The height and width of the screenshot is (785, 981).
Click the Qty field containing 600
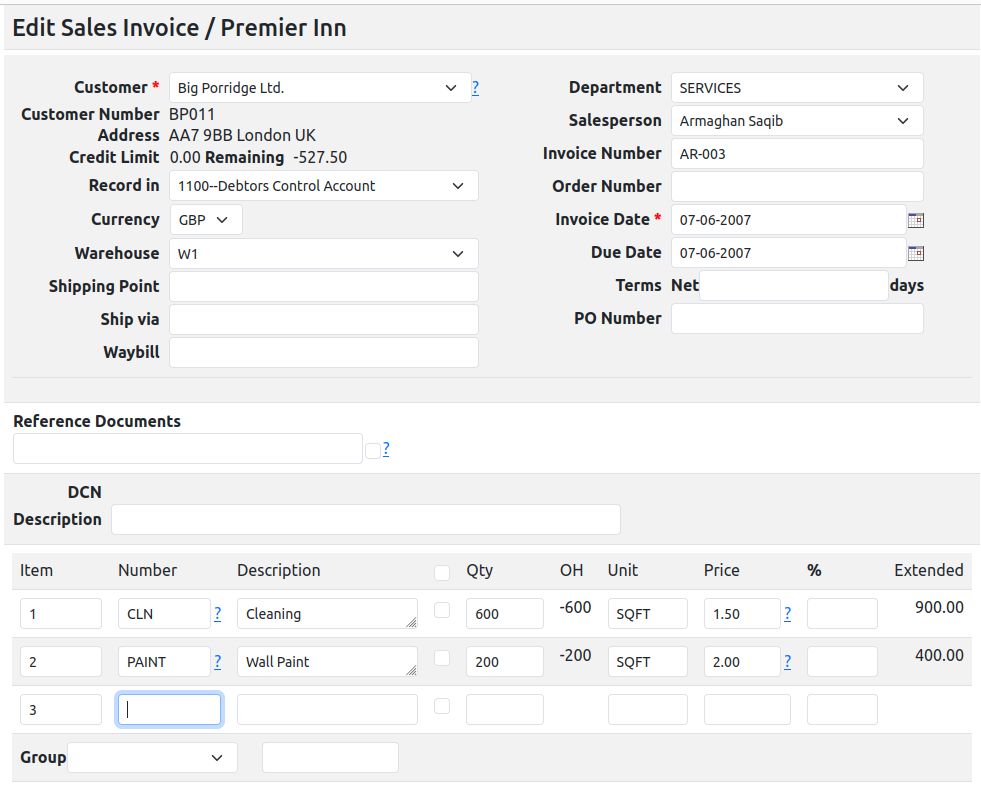tap(504, 614)
